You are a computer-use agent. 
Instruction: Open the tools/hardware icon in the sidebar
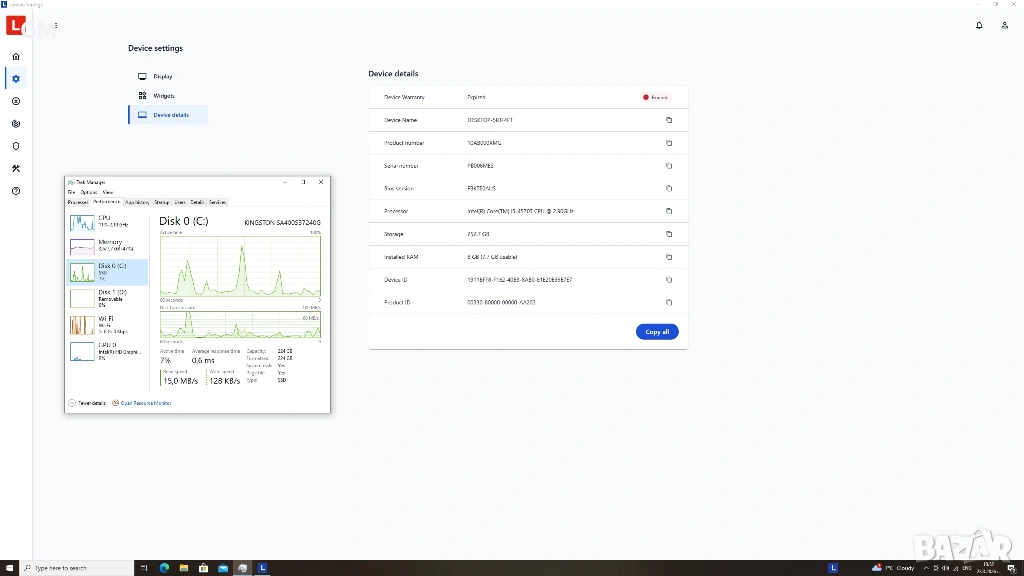point(16,168)
